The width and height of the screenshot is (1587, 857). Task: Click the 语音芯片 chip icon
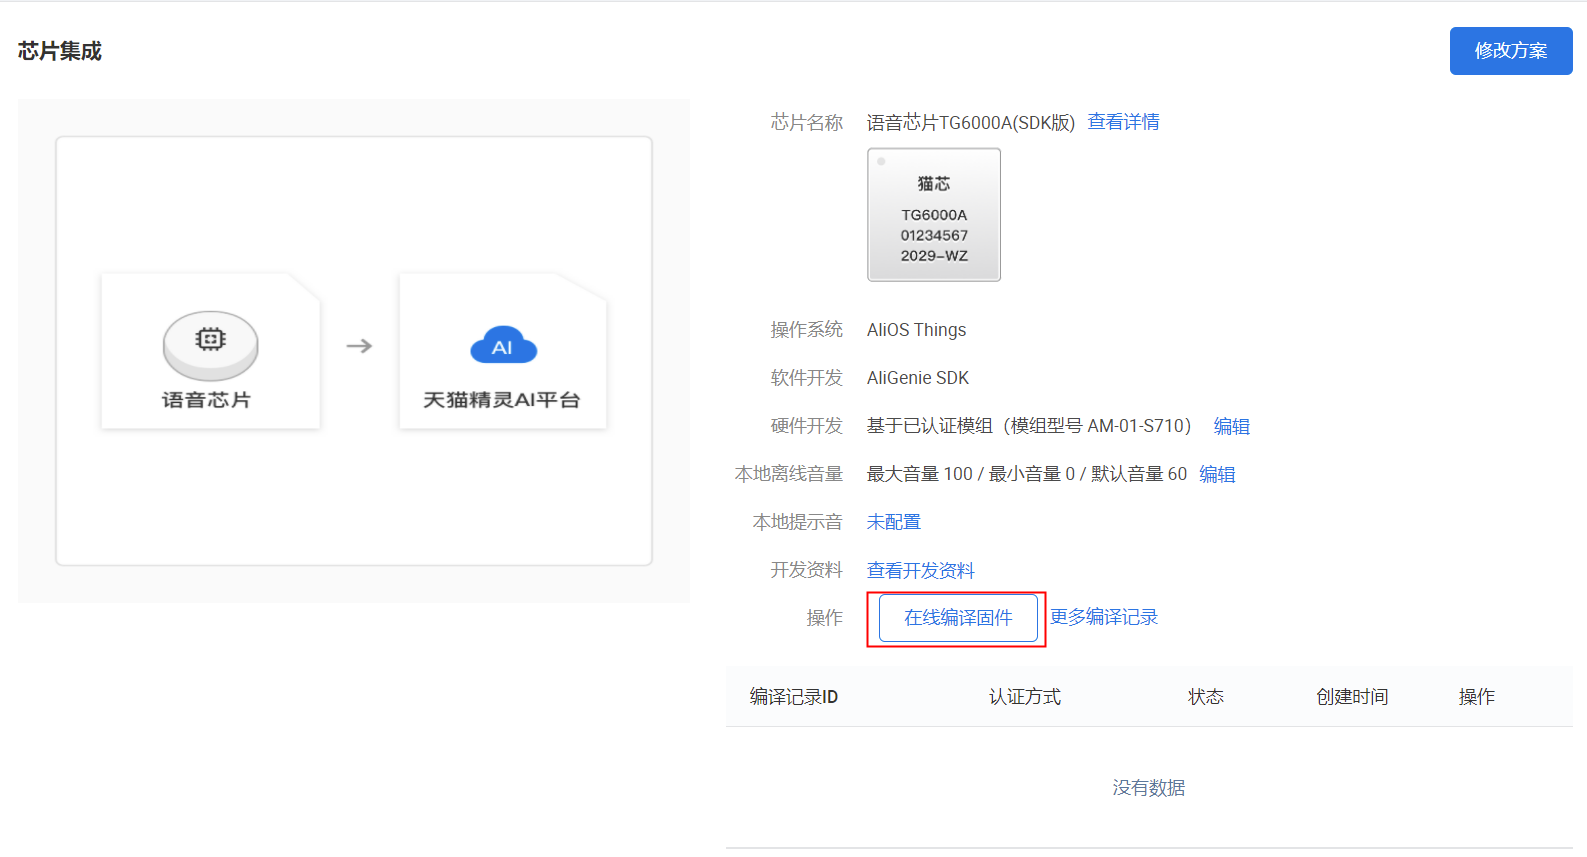pos(210,345)
